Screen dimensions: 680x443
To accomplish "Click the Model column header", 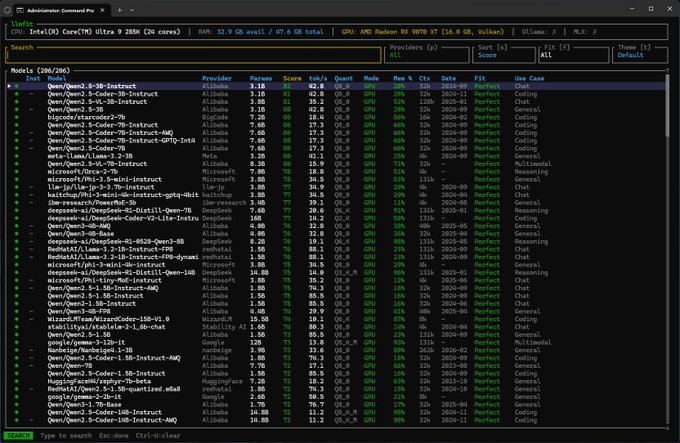I will (57, 78).
